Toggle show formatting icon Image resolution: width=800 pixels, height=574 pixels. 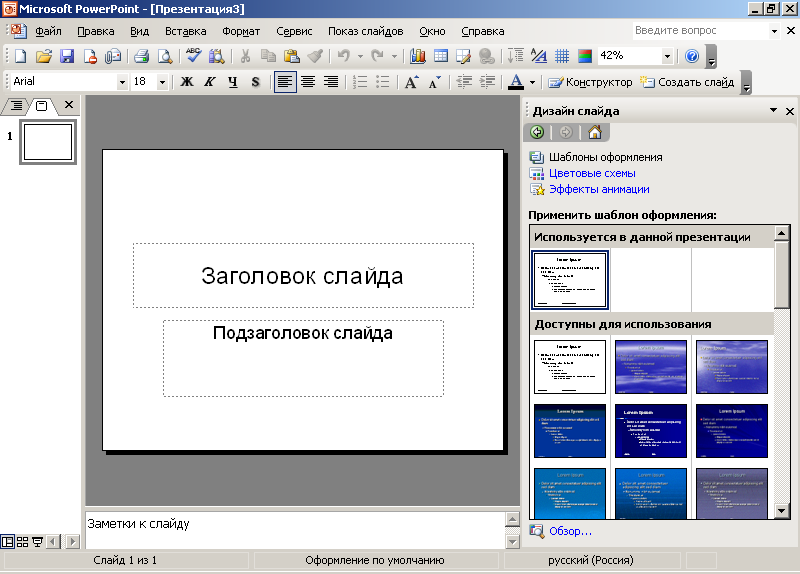[x=539, y=56]
